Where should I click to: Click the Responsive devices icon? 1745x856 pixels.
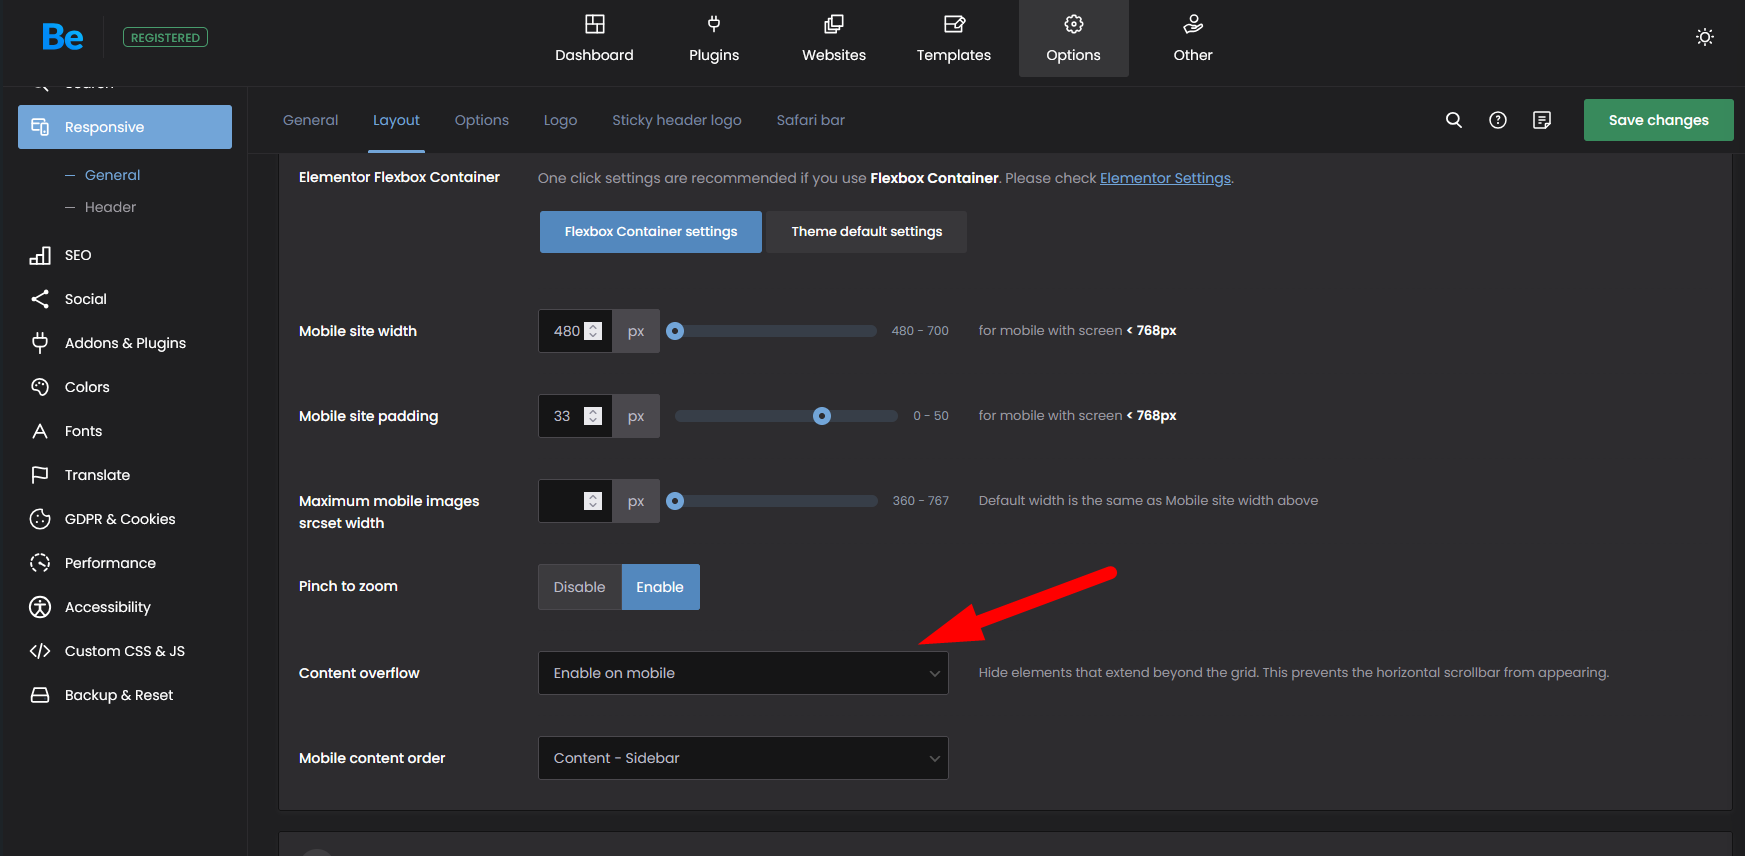tap(40, 127)
